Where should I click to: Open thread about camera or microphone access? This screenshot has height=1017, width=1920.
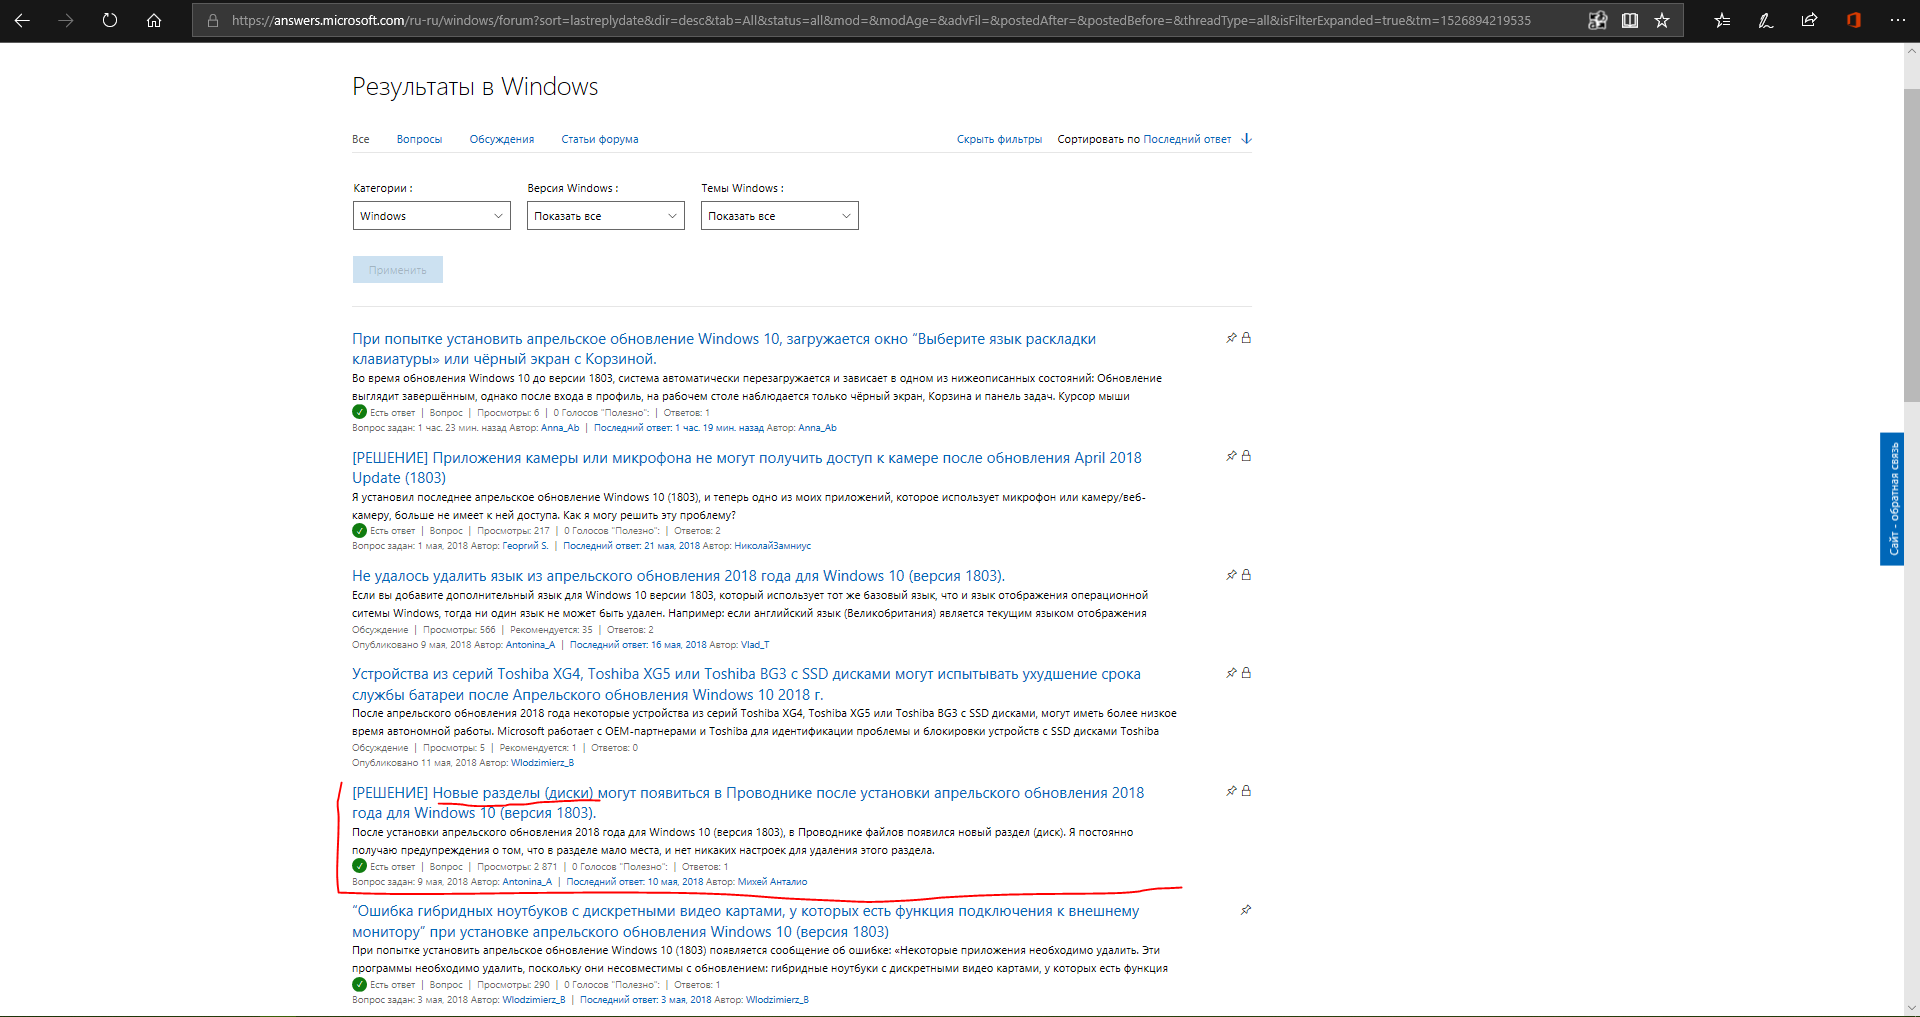click(747, 468)
